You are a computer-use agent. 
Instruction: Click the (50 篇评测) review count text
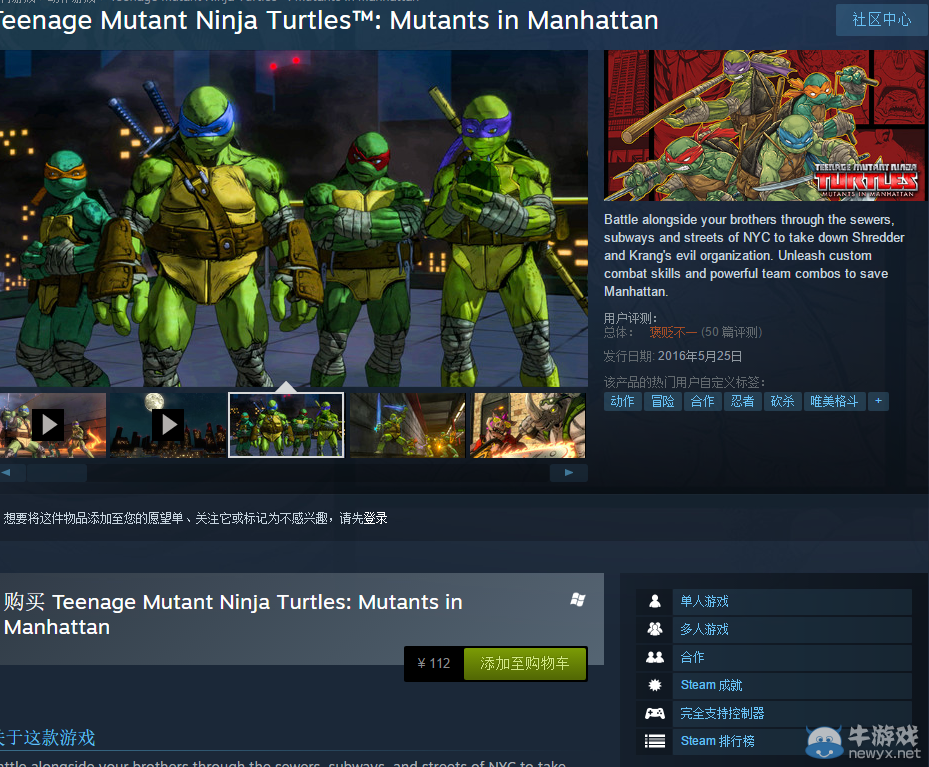(732, 332)
